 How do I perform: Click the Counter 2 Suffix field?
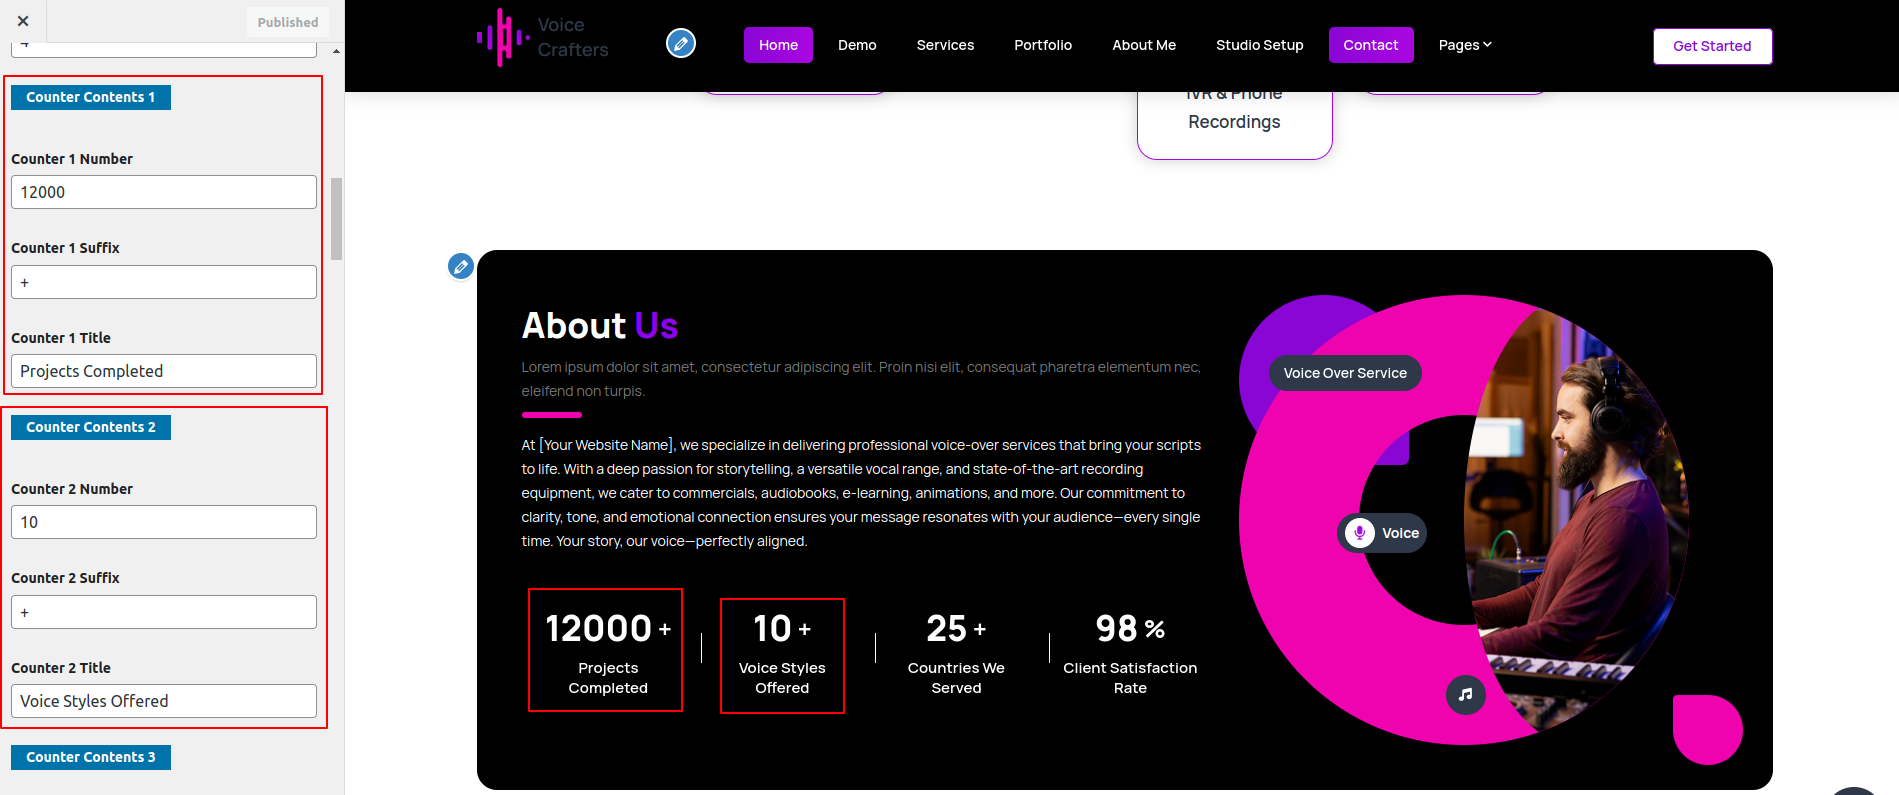[x=164, y=612]
